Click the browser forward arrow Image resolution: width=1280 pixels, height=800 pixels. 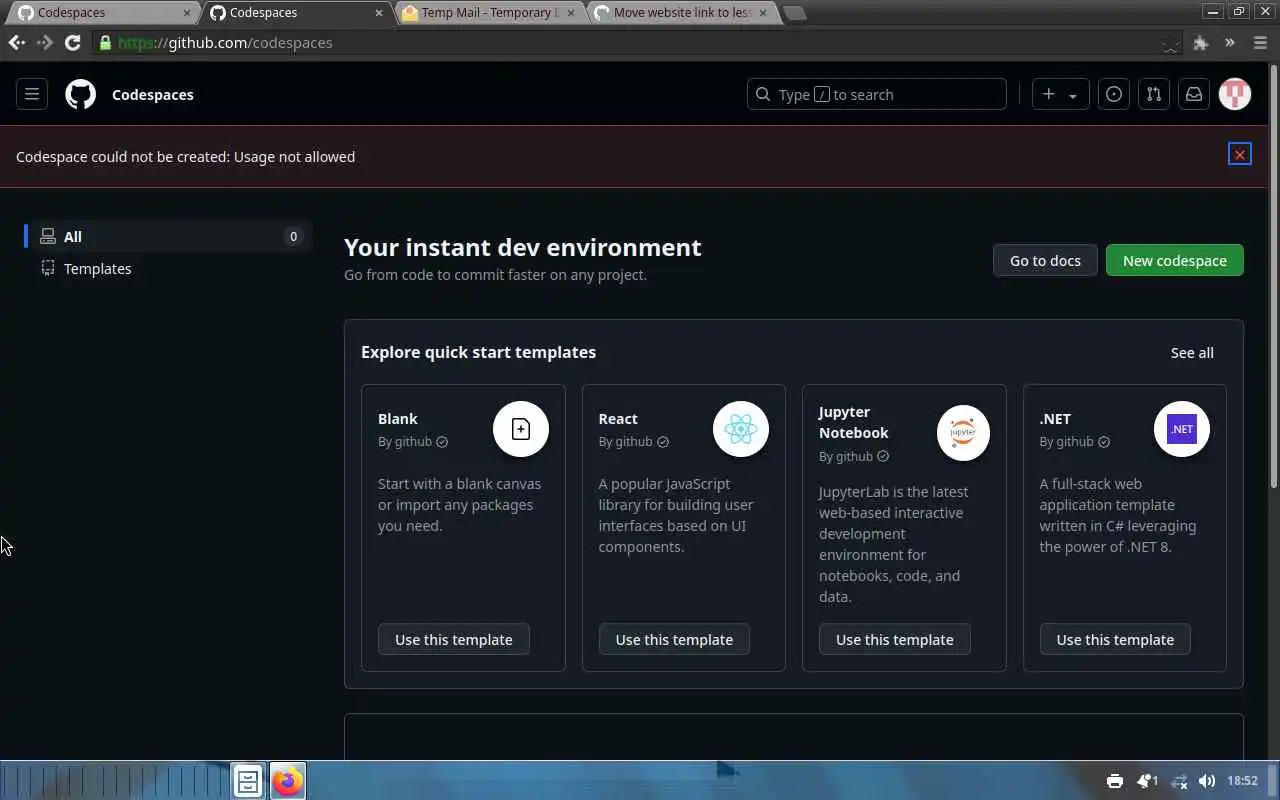[44, 42]
